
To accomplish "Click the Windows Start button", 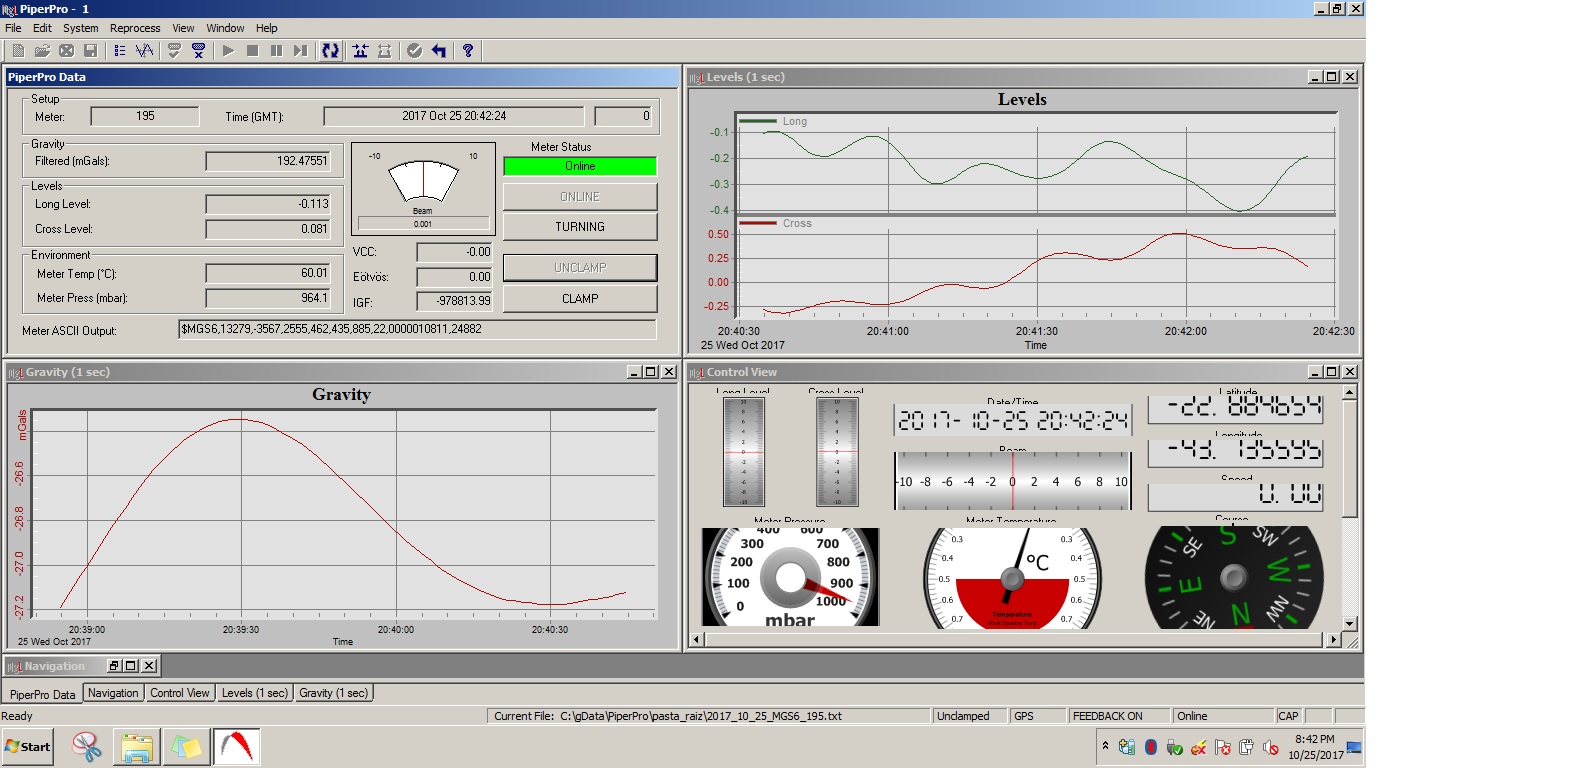I will [x=28, y=747].
